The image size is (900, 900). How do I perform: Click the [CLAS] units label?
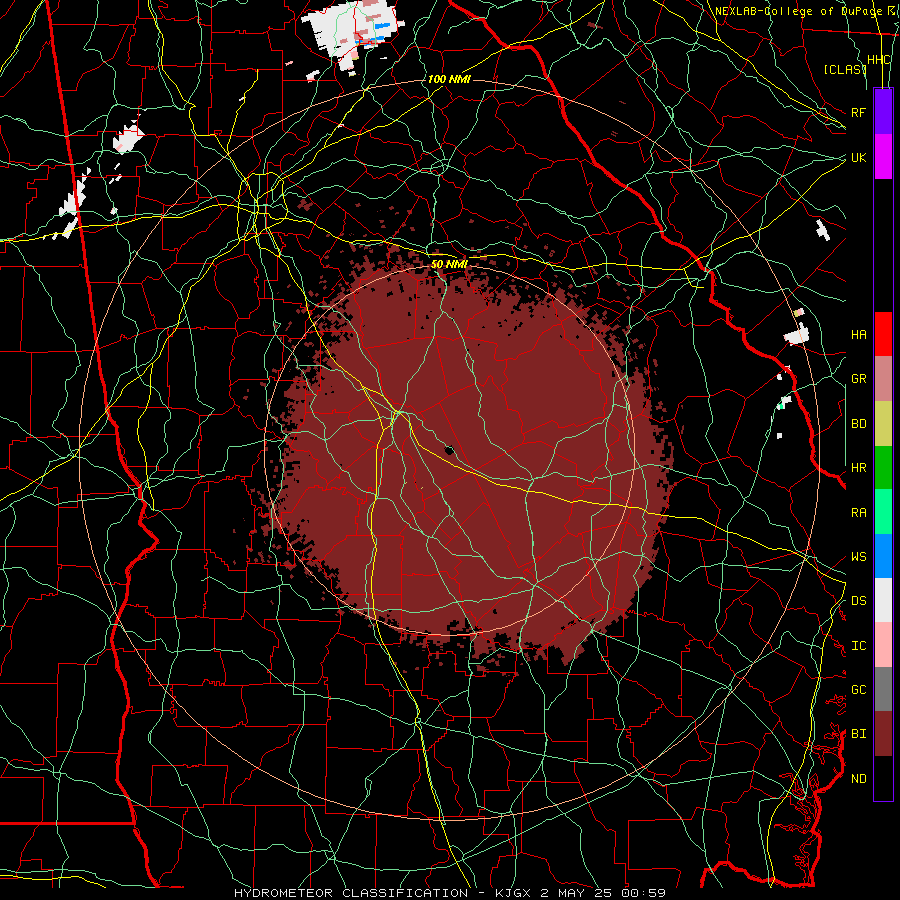(x=844, y=69)
